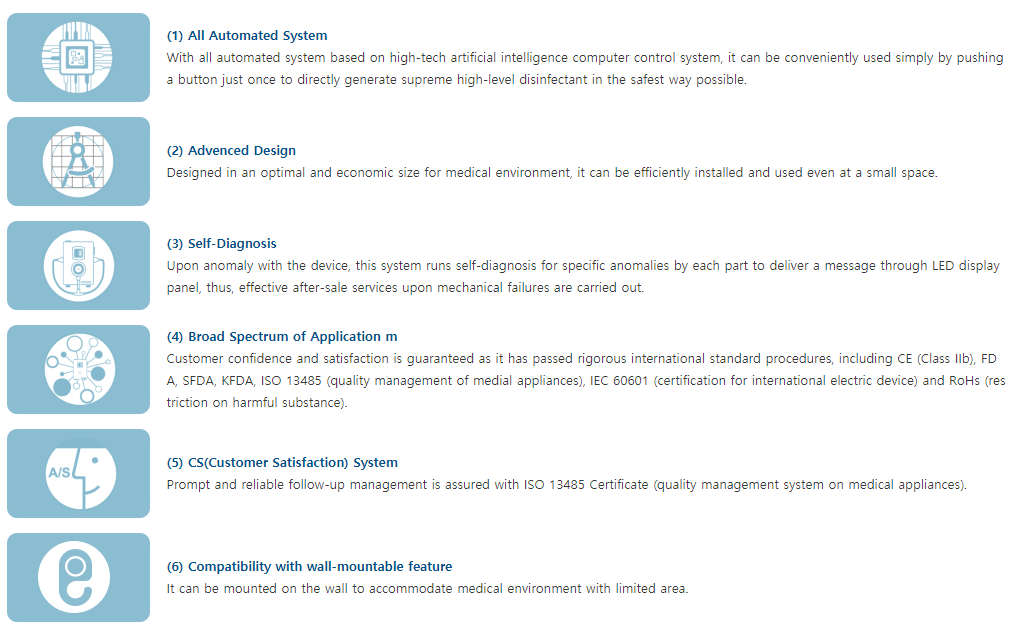Click "(6) Compatibility with wall-mountable feature" heading
1015x635 pixels.
pos(309,567)
